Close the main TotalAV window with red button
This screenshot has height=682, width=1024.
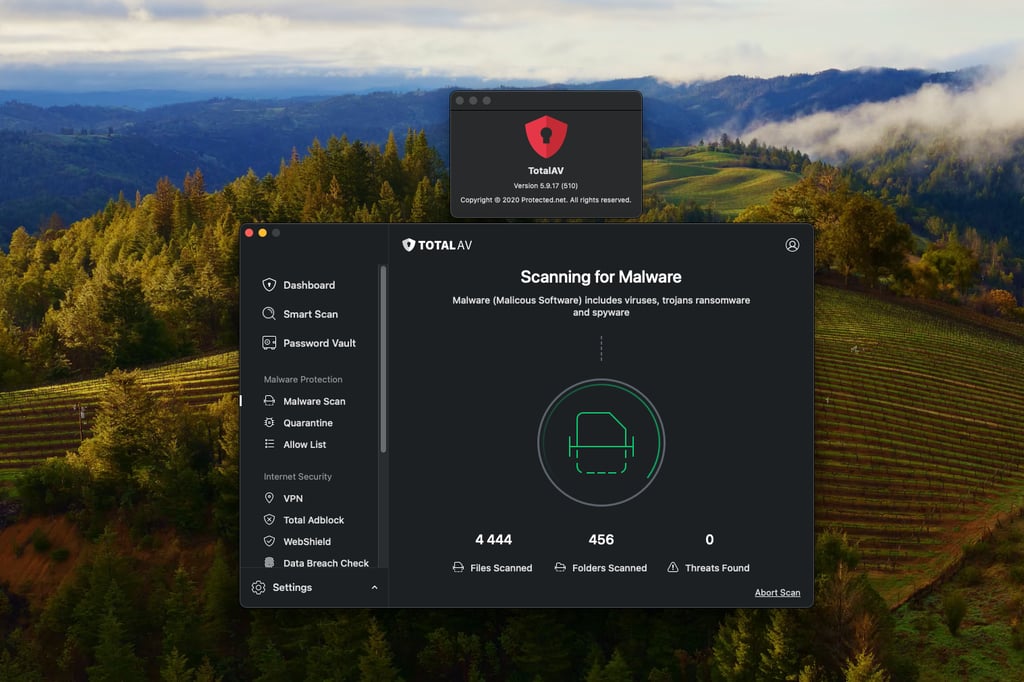[x=249, y=233]
